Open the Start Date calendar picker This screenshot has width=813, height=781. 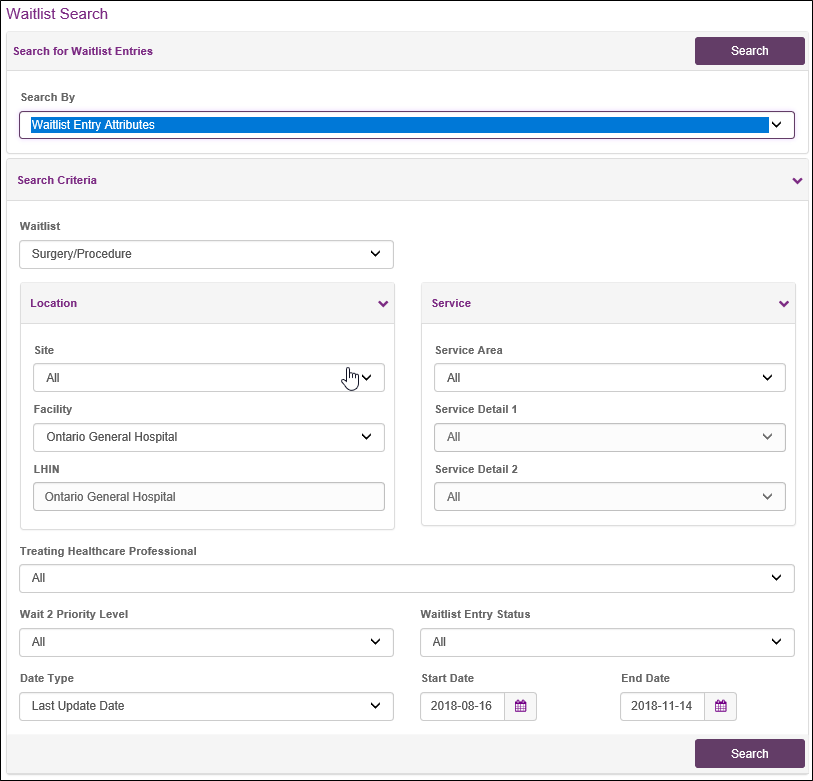520,706
